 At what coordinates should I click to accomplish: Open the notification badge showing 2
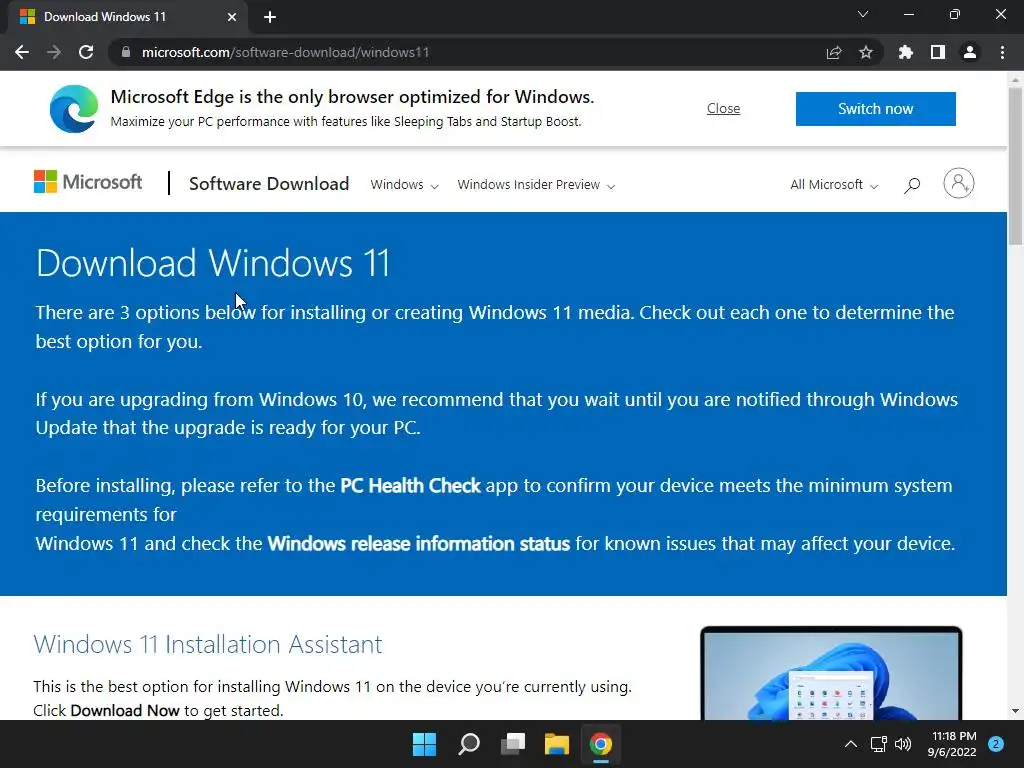coord(996,744)
